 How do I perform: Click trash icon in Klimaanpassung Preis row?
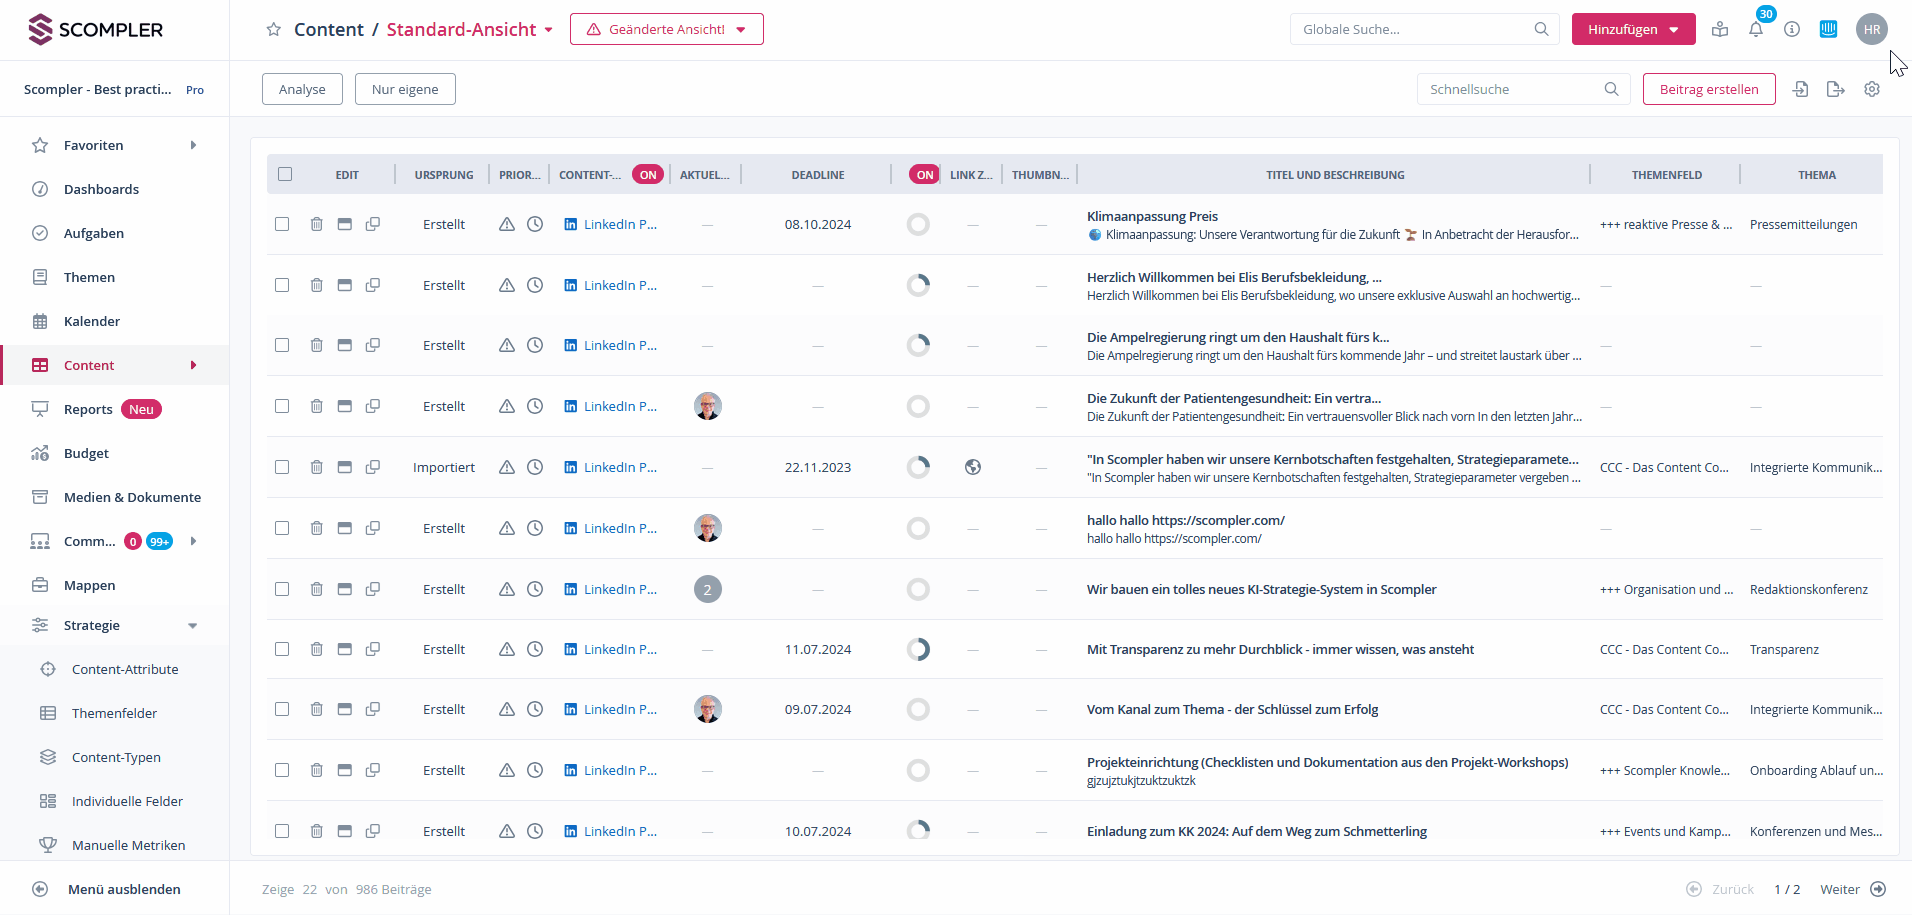pyautogui.click(x=316, y=224)
